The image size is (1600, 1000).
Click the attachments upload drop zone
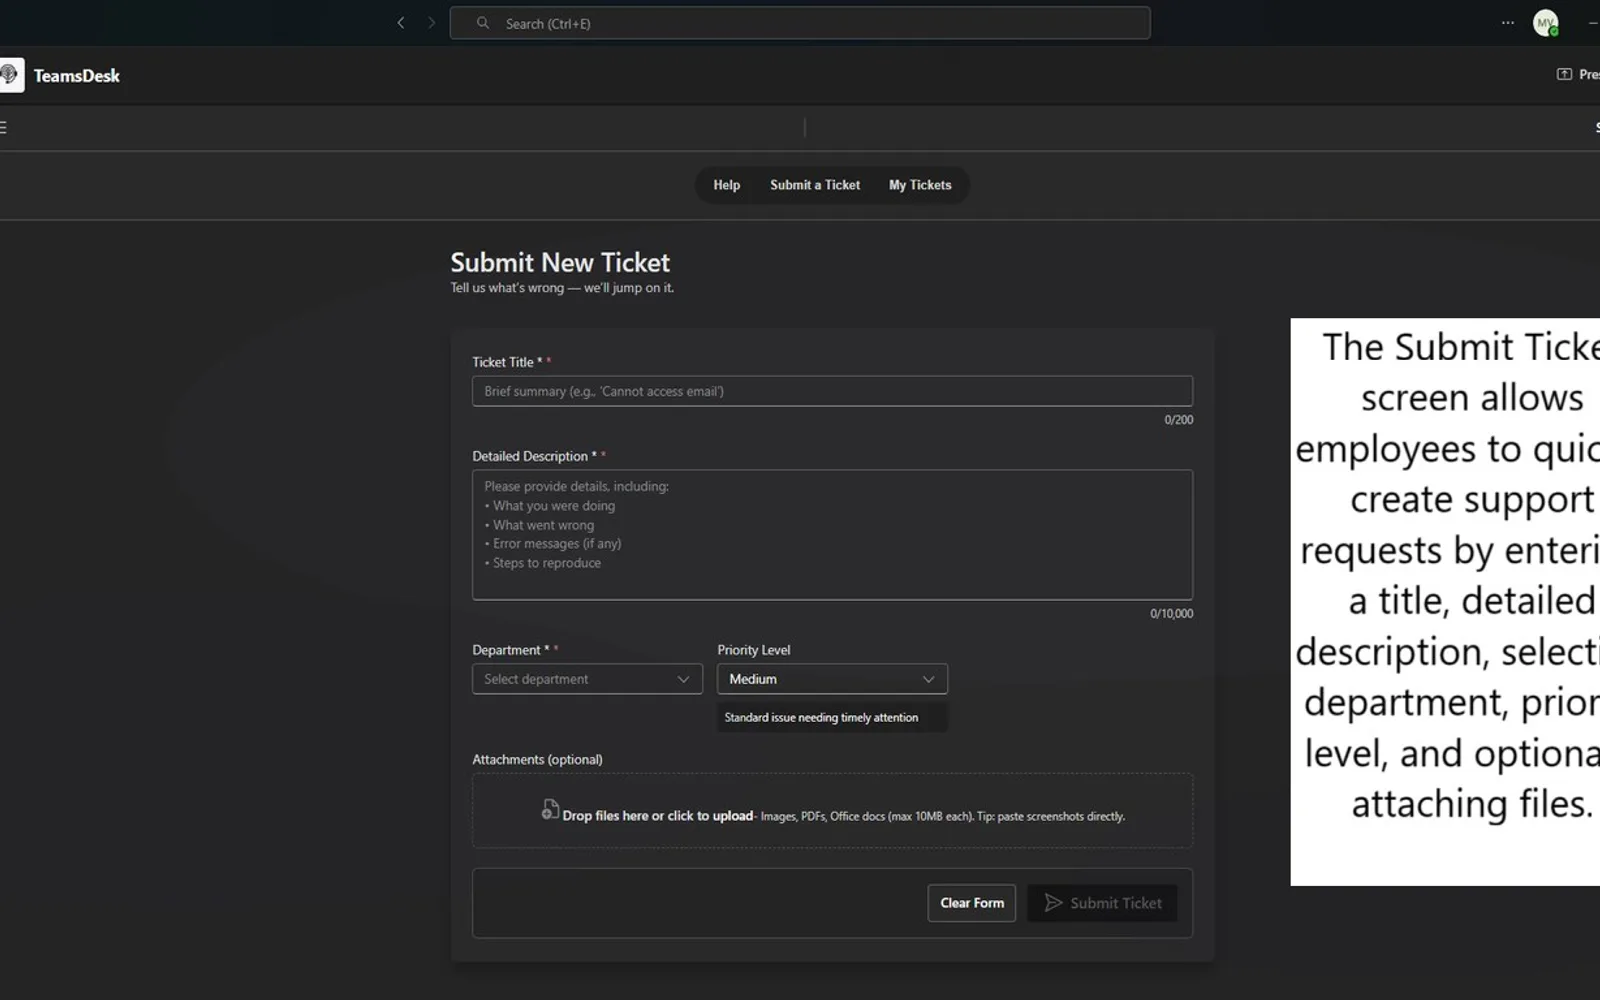[x=832, y=811]
